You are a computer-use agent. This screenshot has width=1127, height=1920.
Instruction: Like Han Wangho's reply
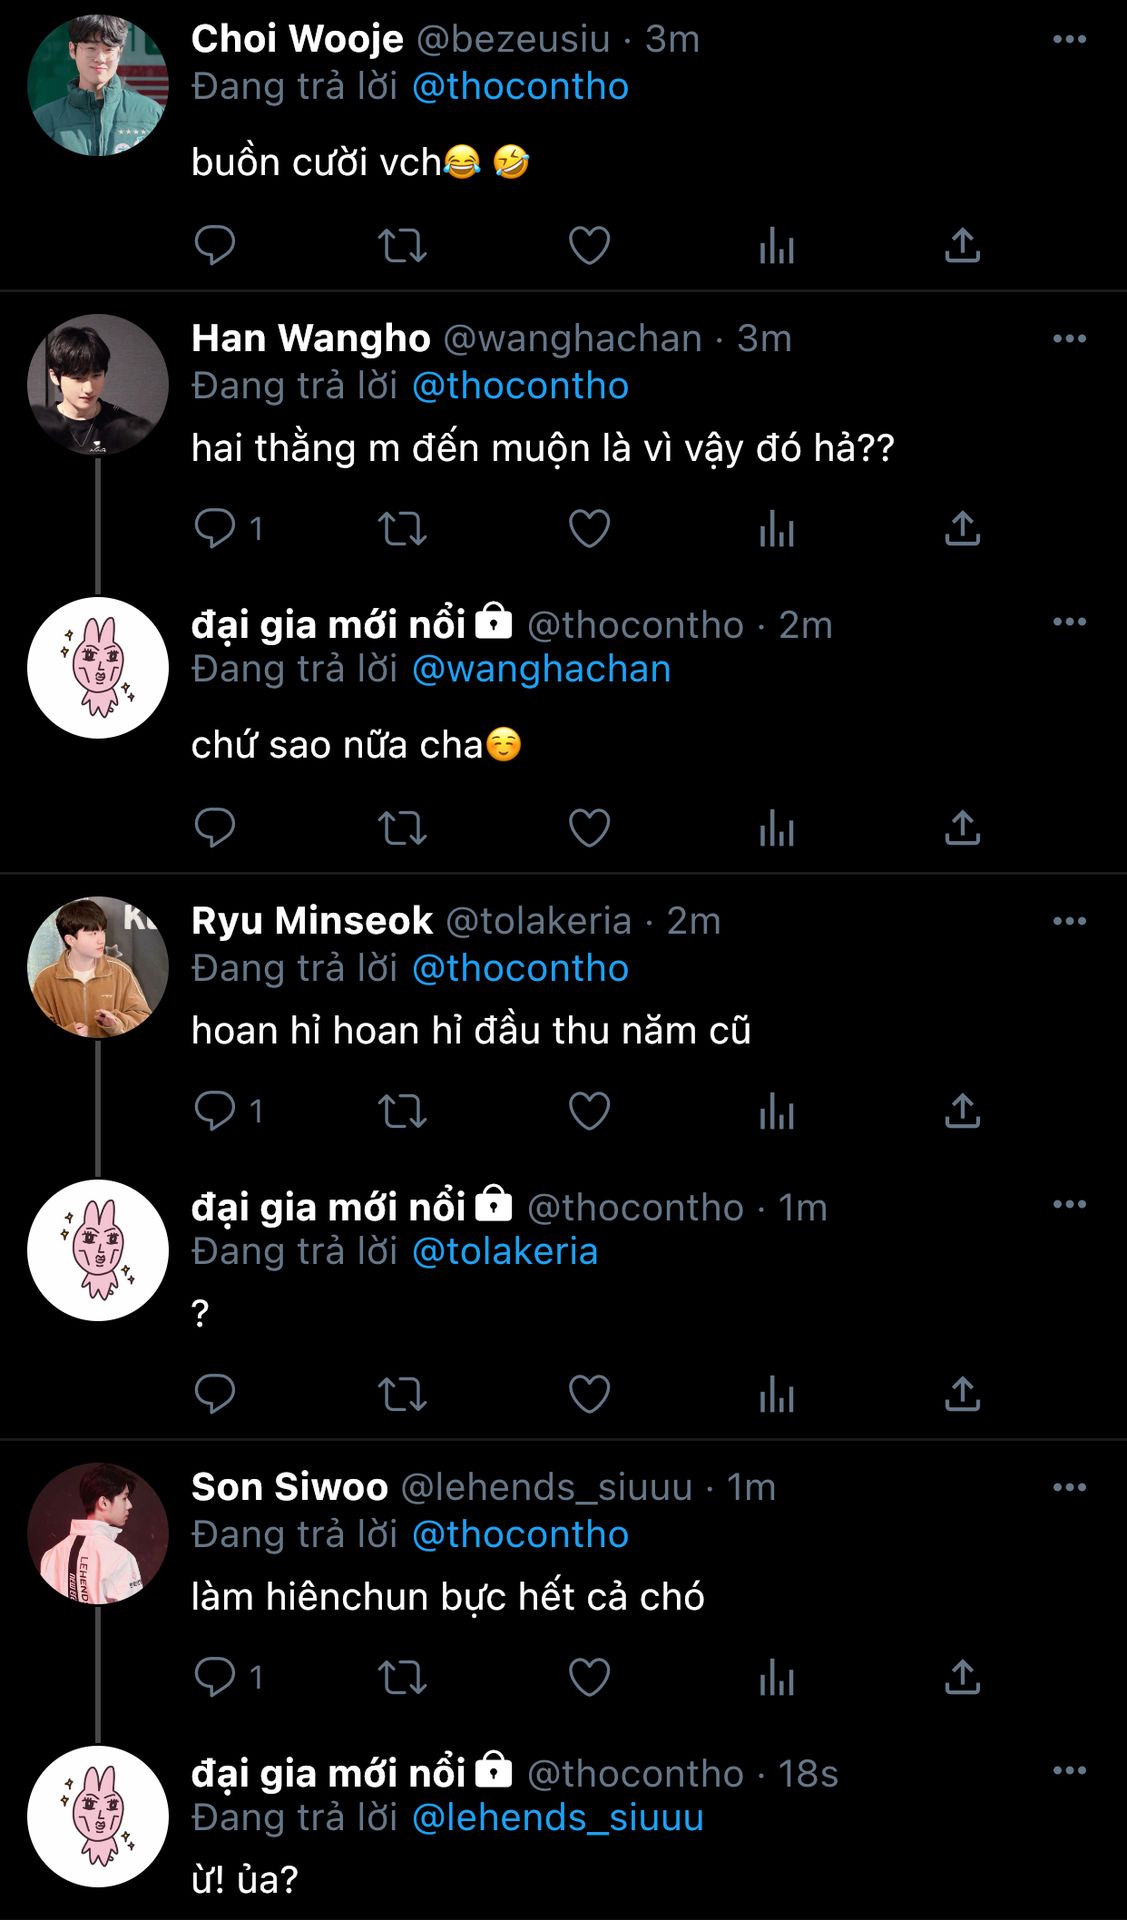pyautogui.click(x=589, y=529)
